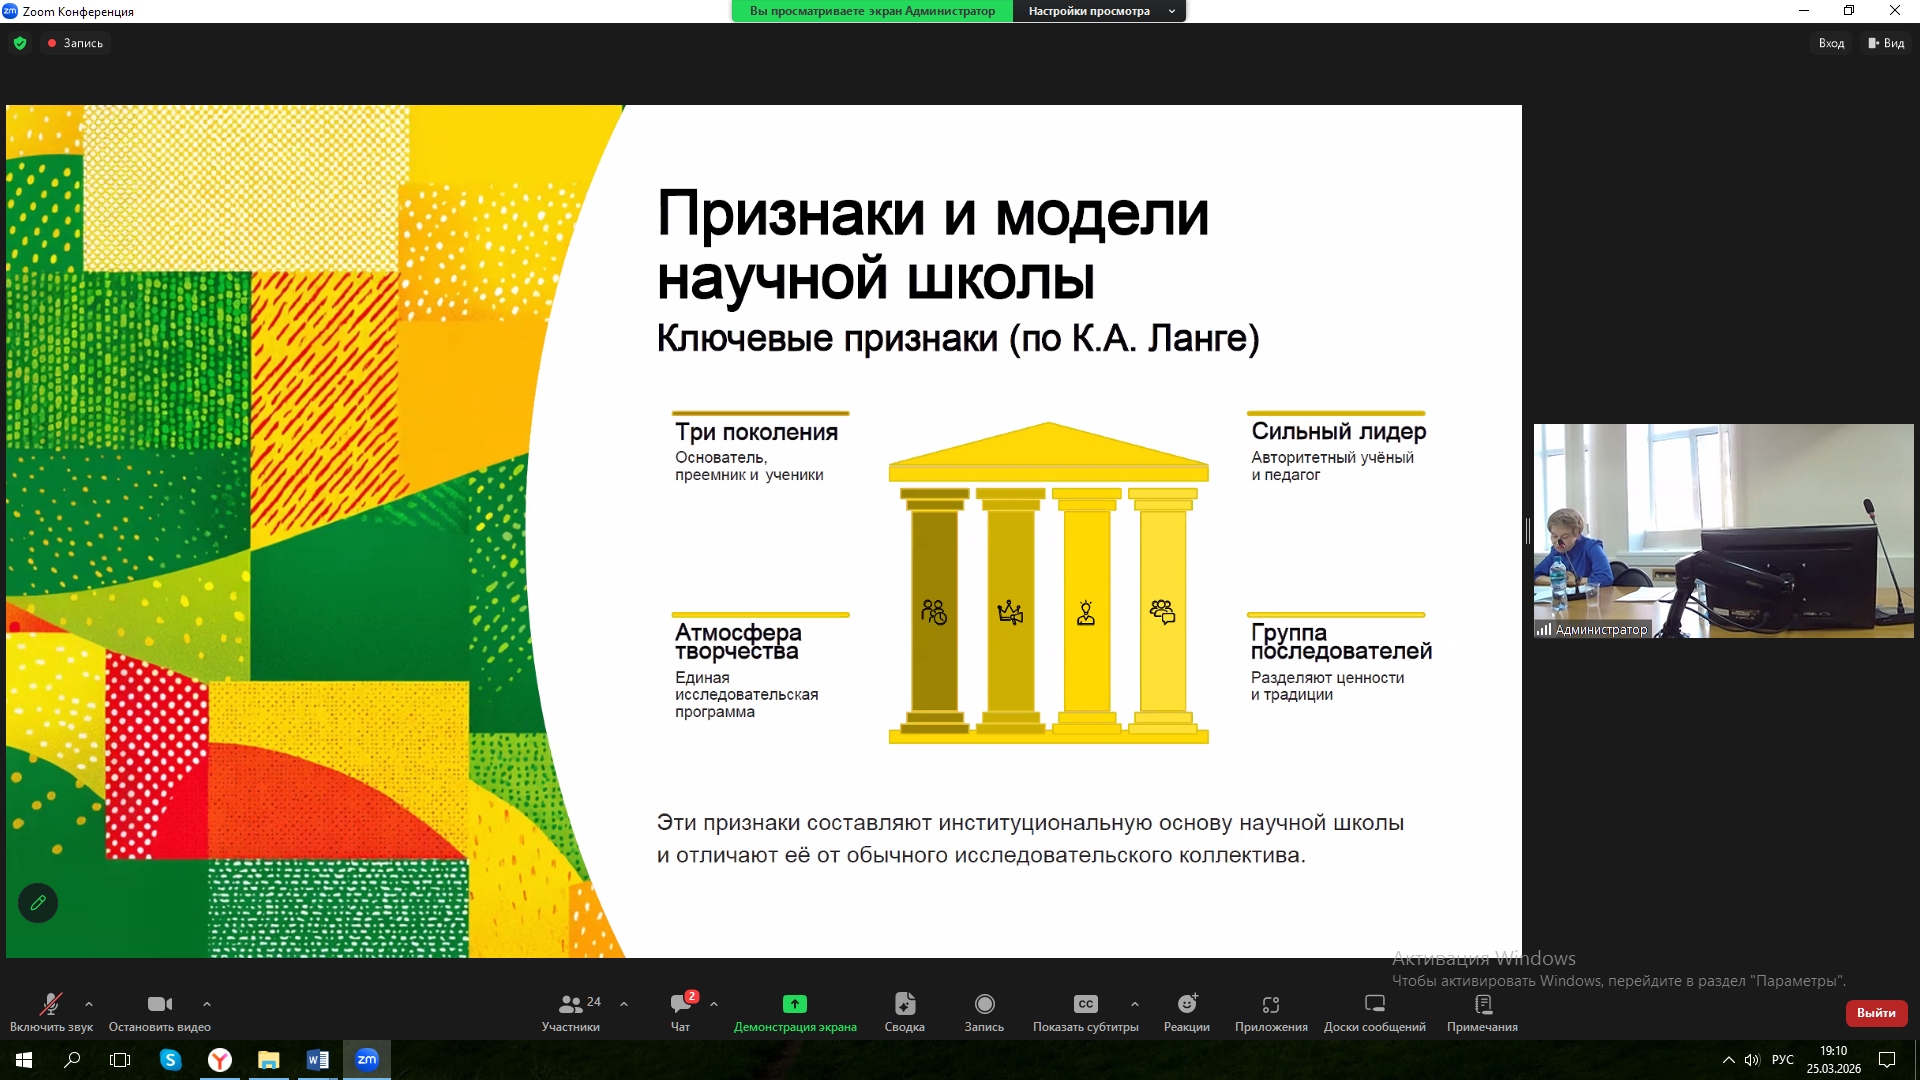Click the Вход sign-in button

tap(1831, 43)
